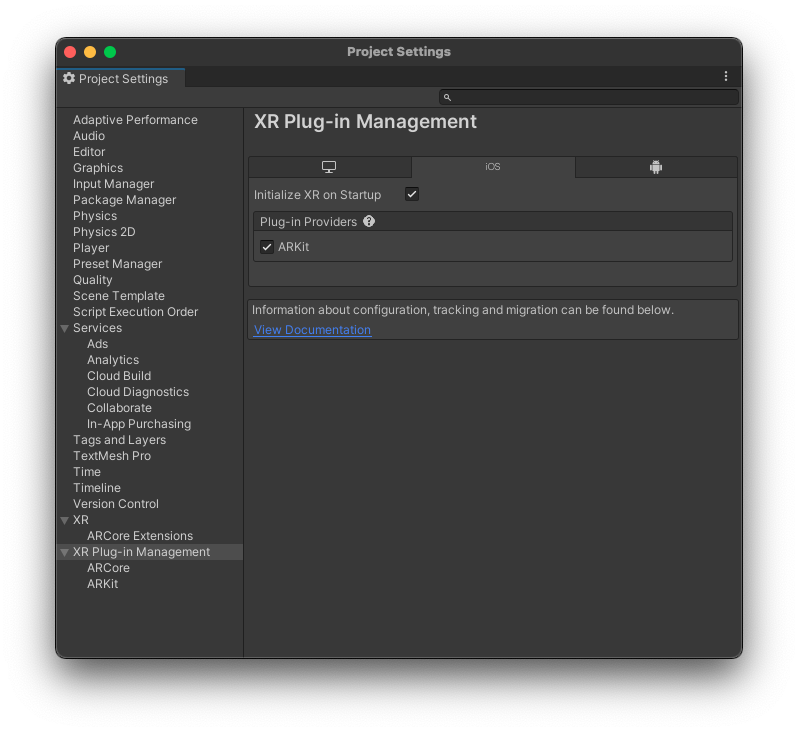
Task: Click the search magnifier icon
Action: (447, 97)
